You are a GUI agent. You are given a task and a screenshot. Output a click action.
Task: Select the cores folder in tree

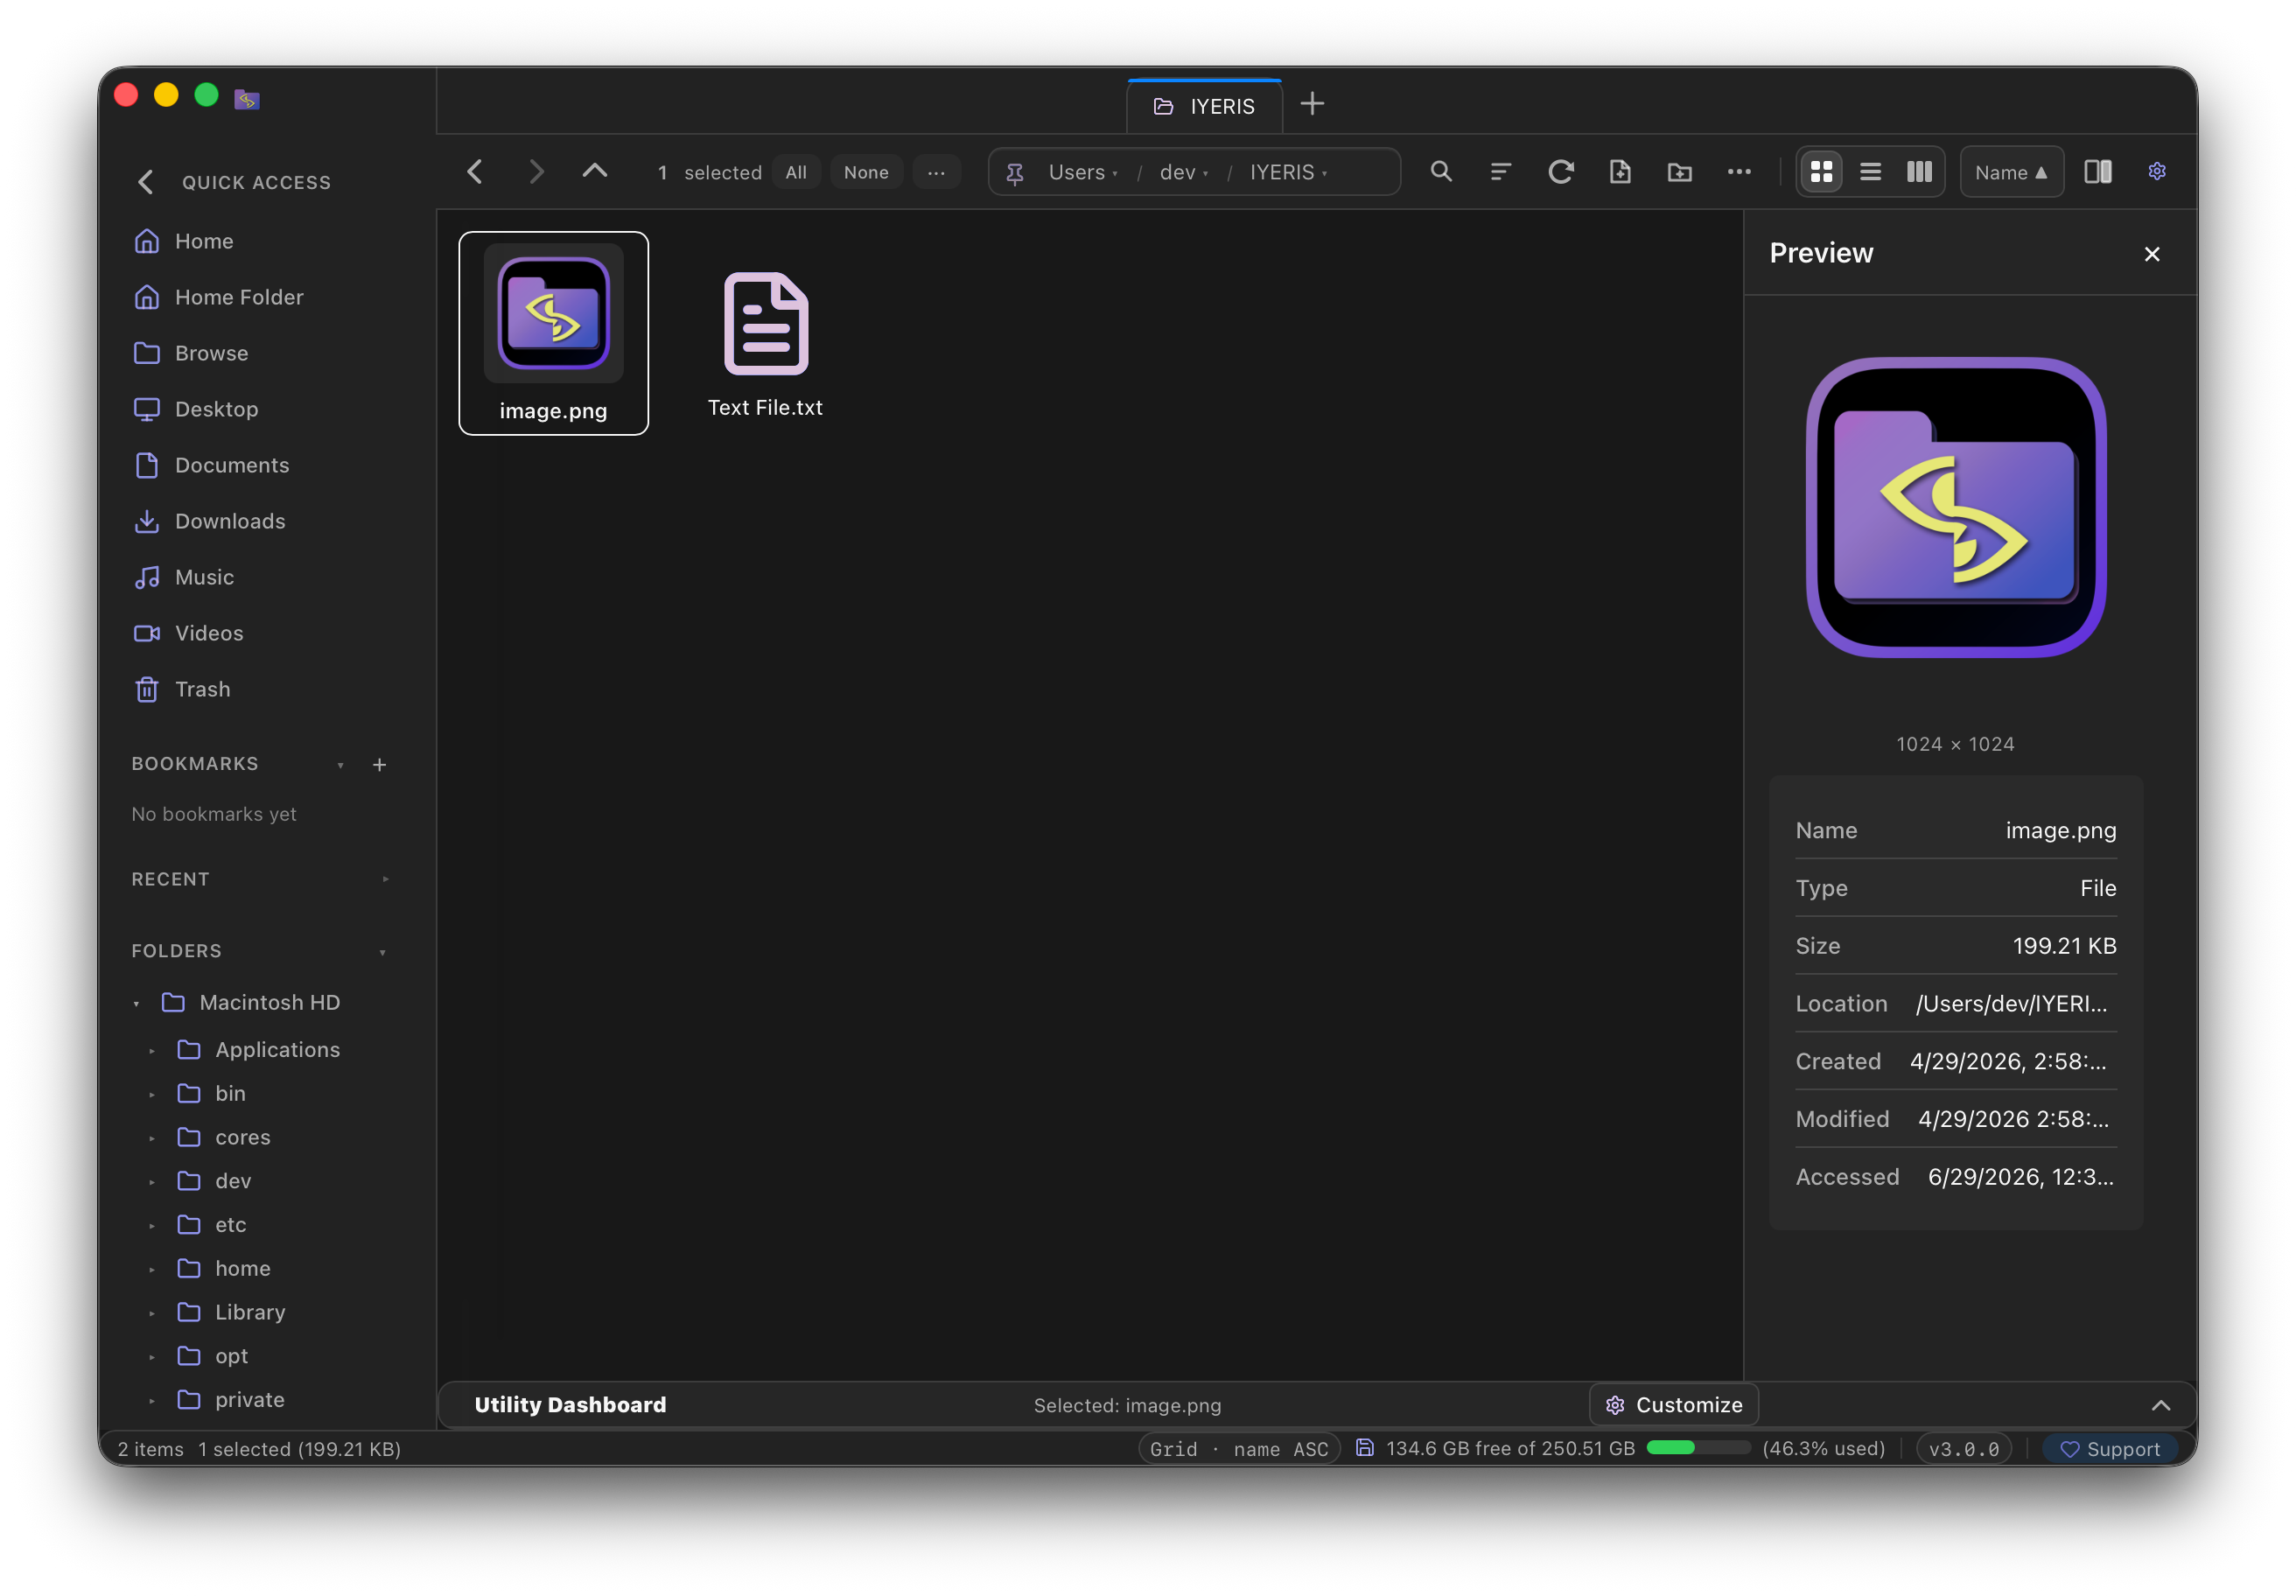tap(242, 1138)
